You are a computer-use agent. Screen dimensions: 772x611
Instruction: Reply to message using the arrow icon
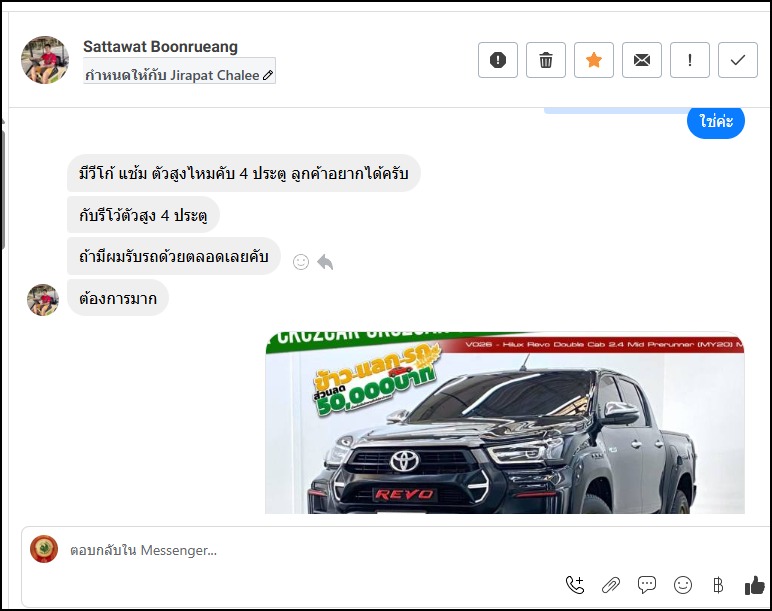tap(325, 261)
